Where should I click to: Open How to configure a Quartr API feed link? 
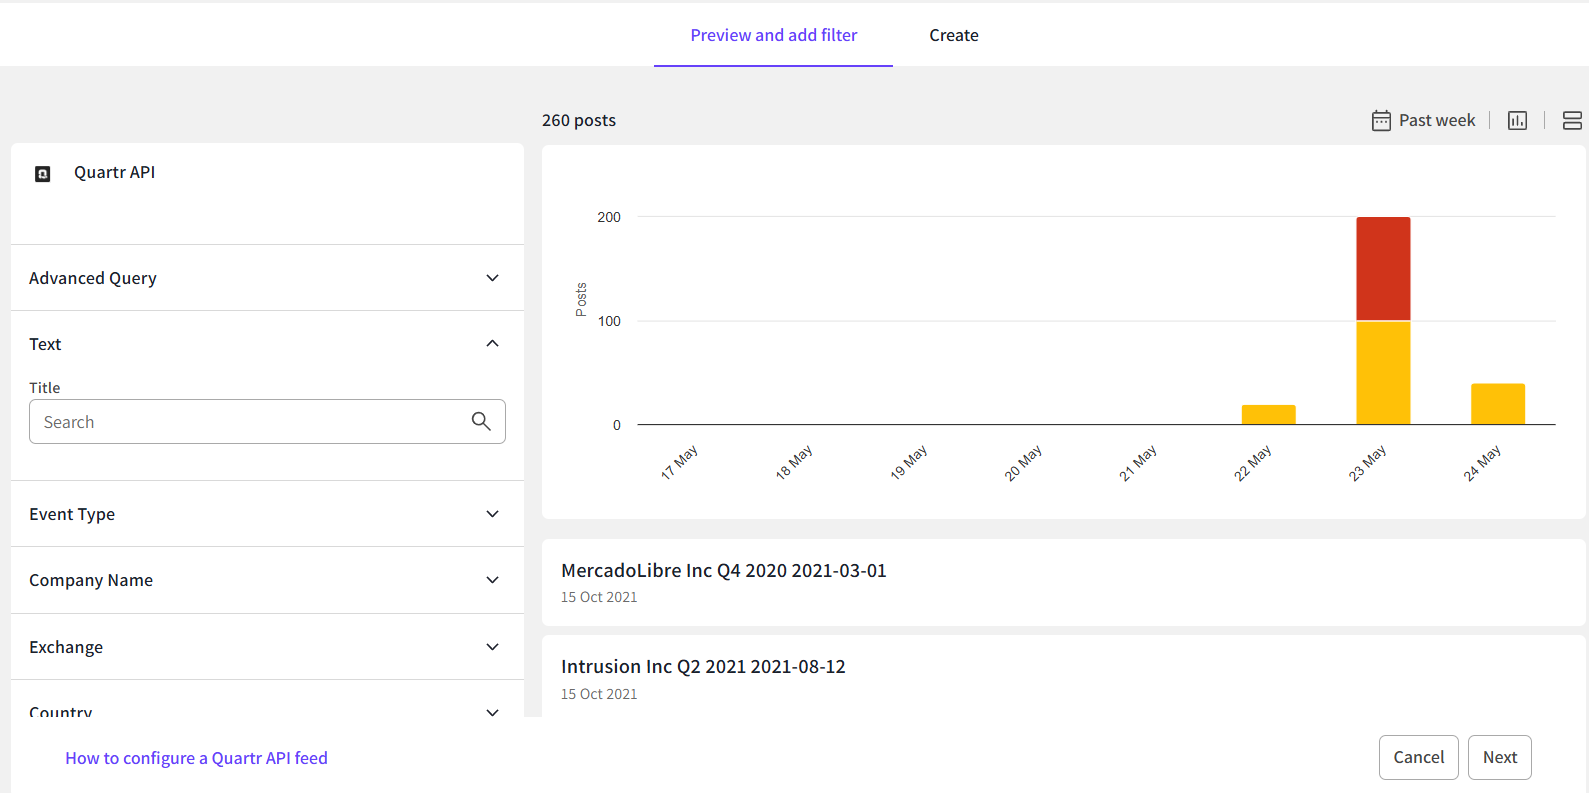[196, 758]
